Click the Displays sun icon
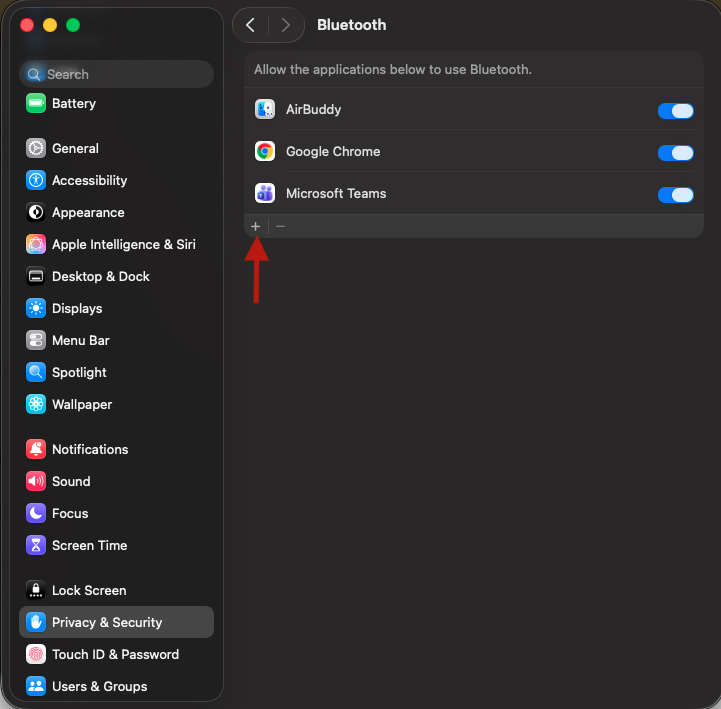This screenshot has height=709, width=721. (36, 309)
